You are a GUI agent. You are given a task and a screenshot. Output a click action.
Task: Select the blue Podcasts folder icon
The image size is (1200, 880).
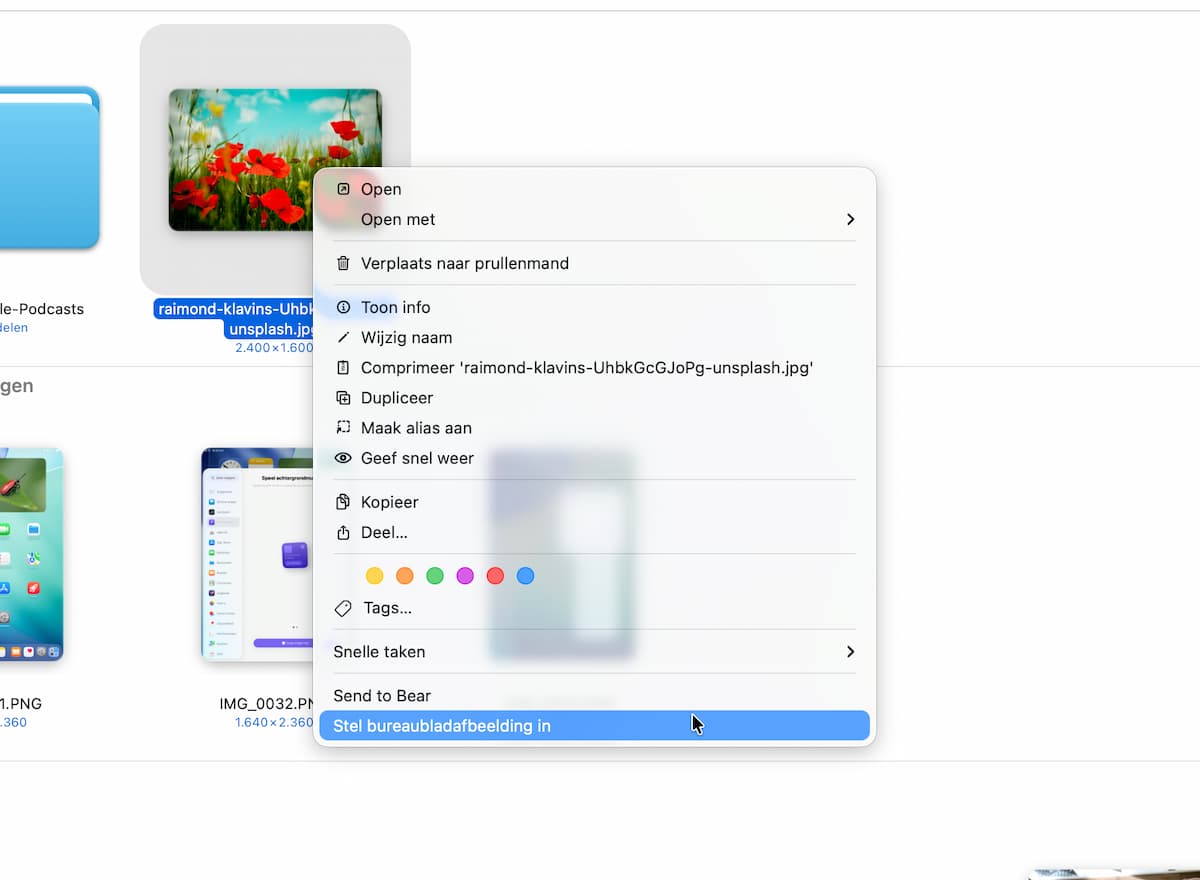pos(48,167)
